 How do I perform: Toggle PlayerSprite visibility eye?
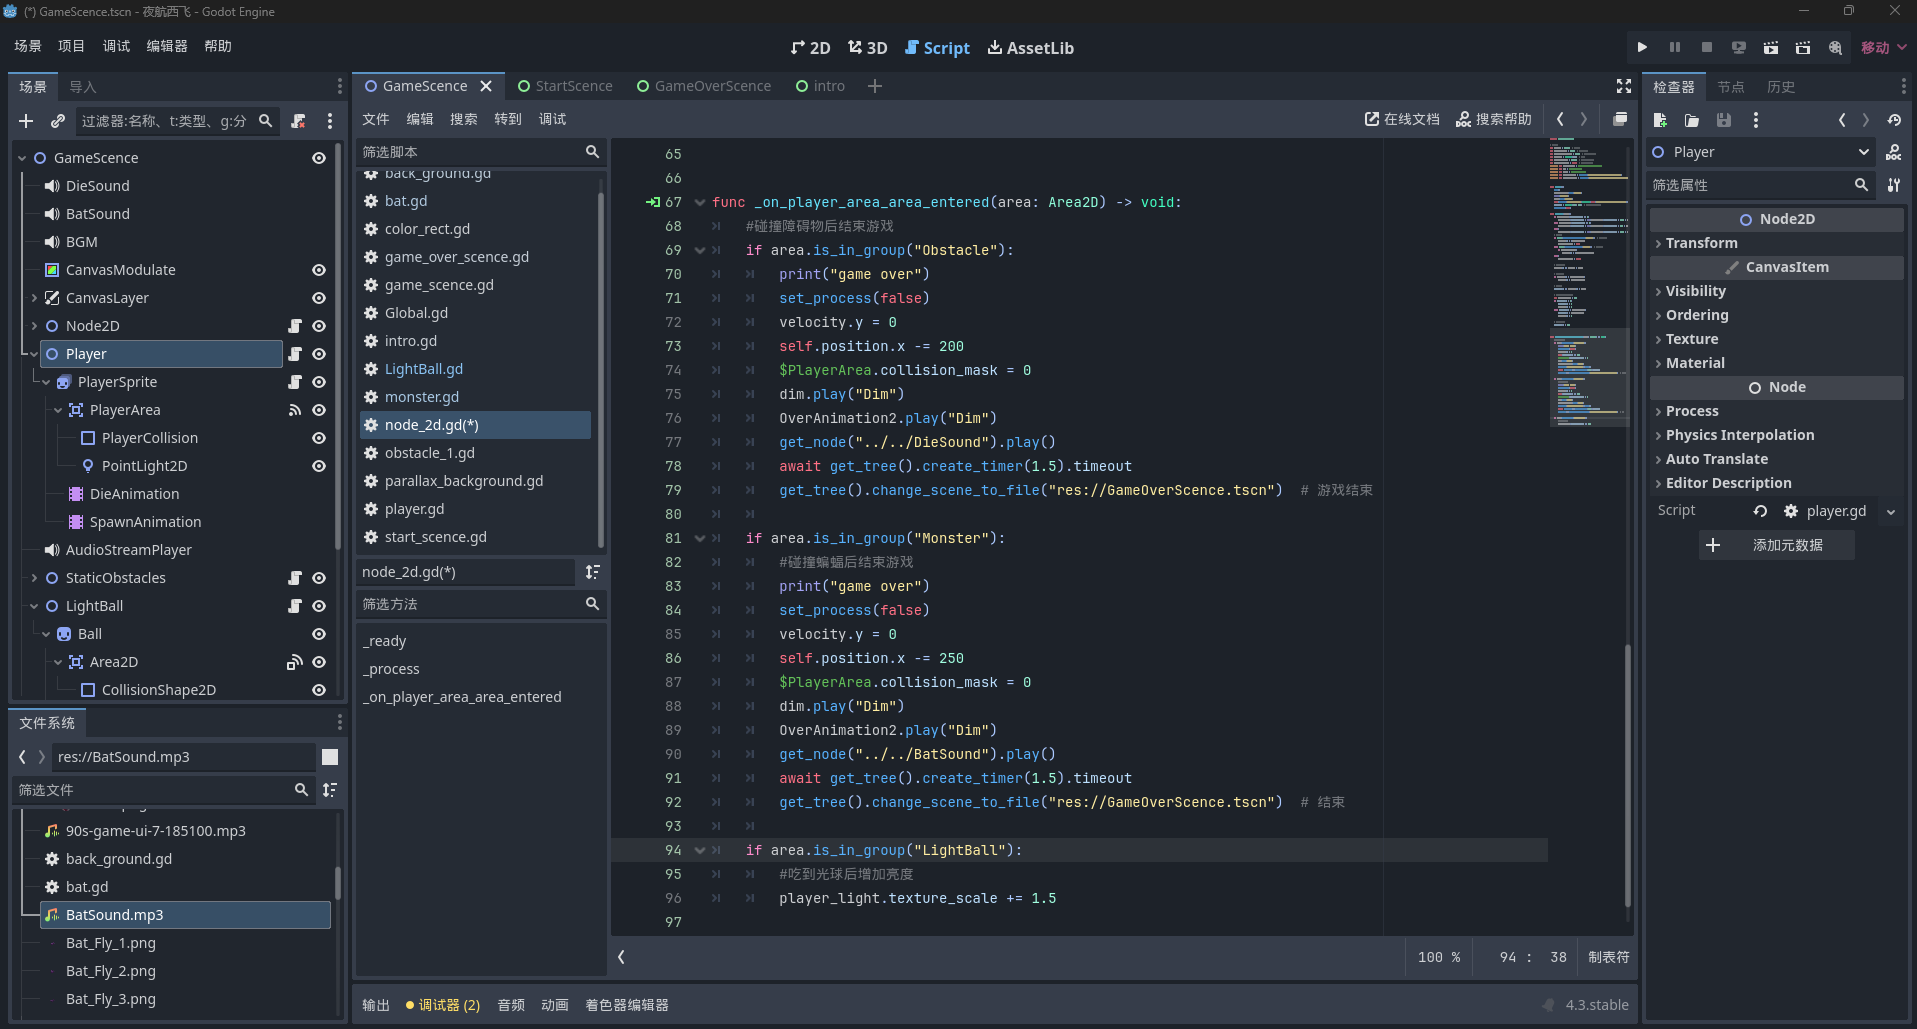tap(319, 382)
